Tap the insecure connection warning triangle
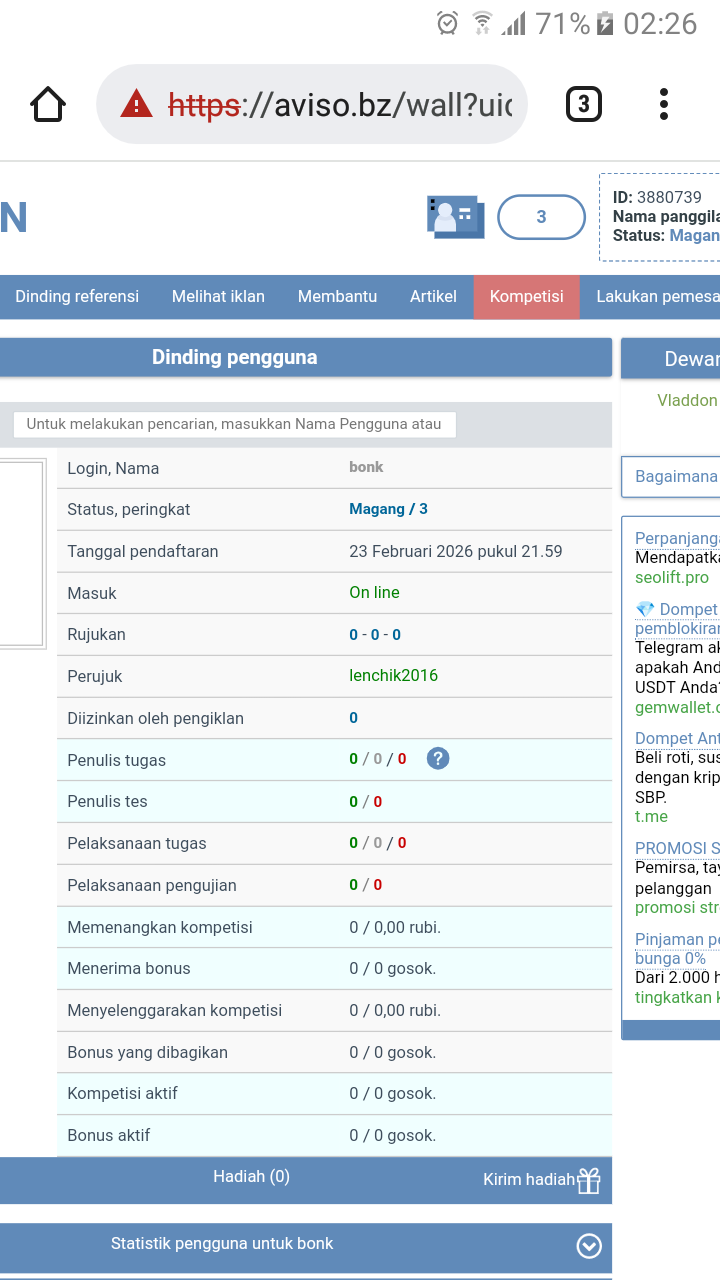The height and width of the screenshot is (1280, 720). pyautogui.click(x=136, y=104)
